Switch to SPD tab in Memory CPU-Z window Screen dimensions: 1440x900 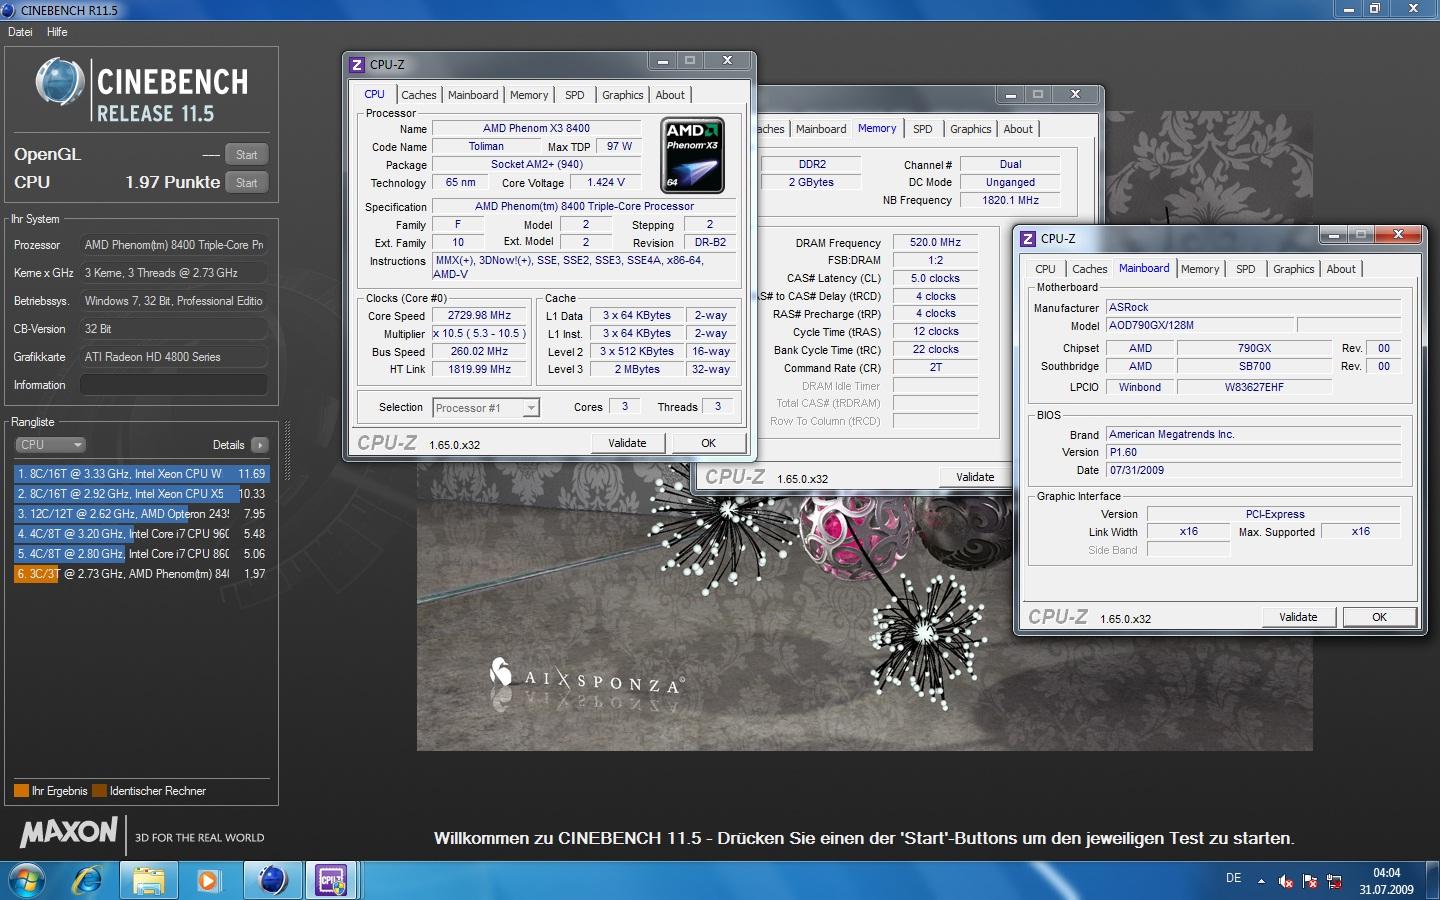click(x=923, y=129)
